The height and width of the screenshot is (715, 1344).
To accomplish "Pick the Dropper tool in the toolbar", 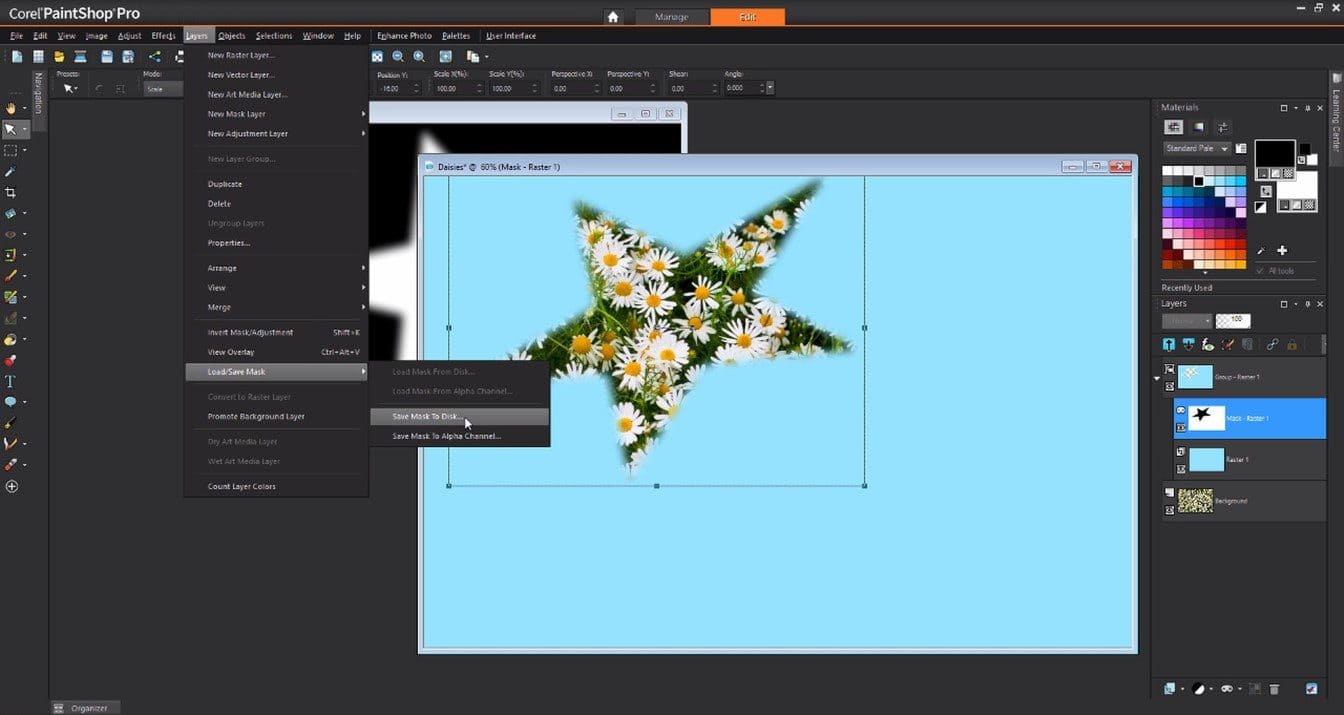I will pyautogui.click(x=11, y=171).
